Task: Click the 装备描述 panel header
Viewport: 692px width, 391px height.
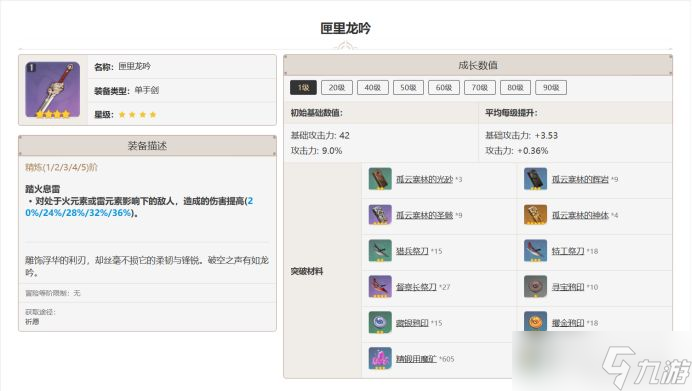Action: [x=147, y=146]
